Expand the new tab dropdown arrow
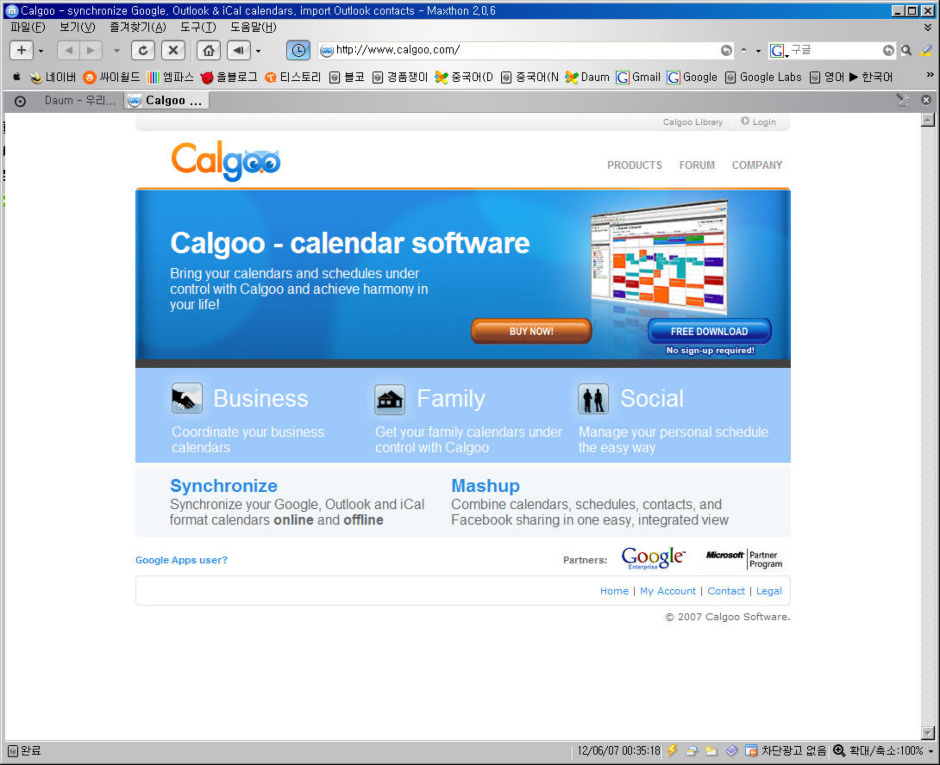 click(41, 52)
